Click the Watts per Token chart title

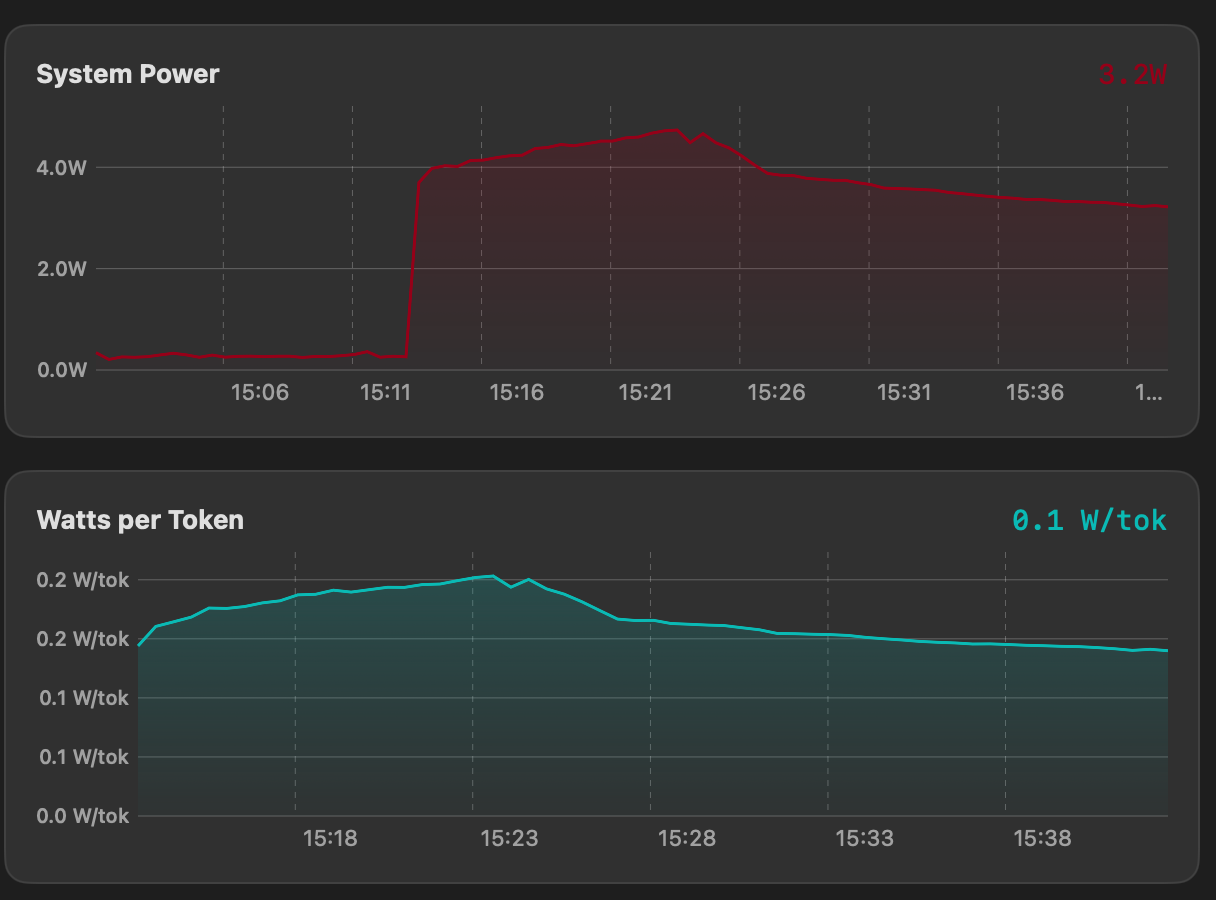click(x=140, y=520)
